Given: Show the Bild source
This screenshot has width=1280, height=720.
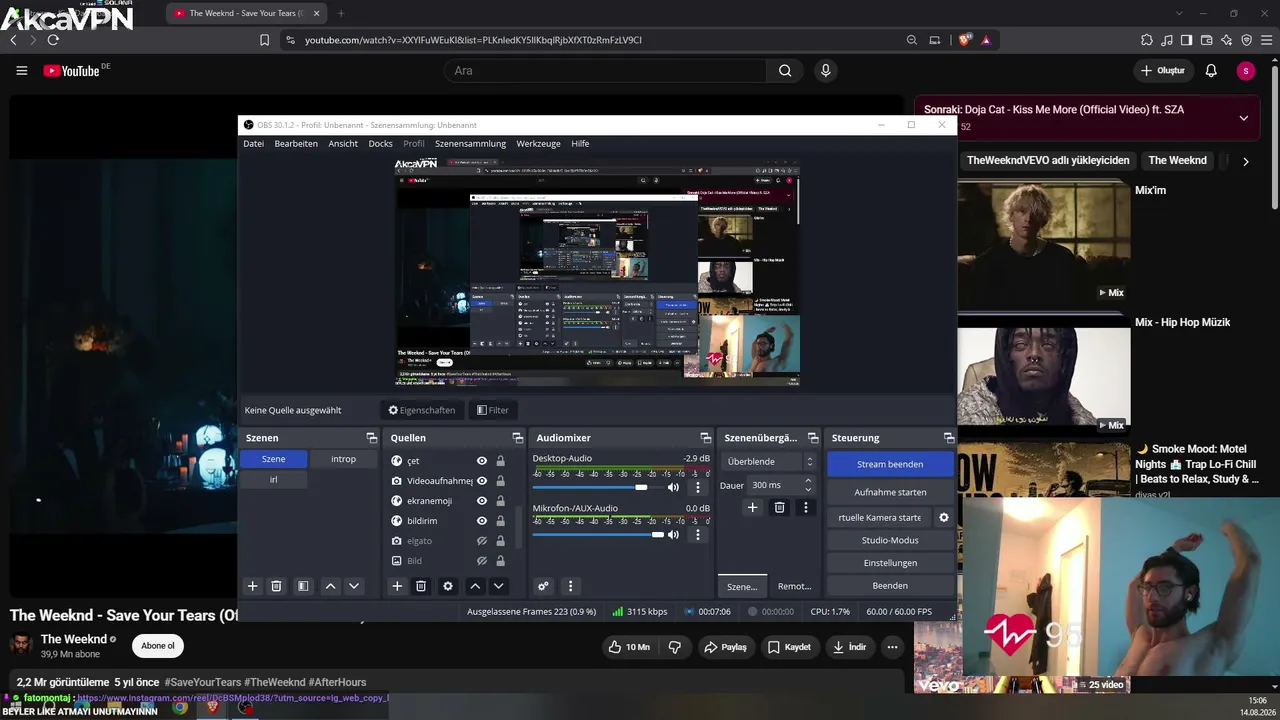Looking at the screenshot, I should coord(482,561).
